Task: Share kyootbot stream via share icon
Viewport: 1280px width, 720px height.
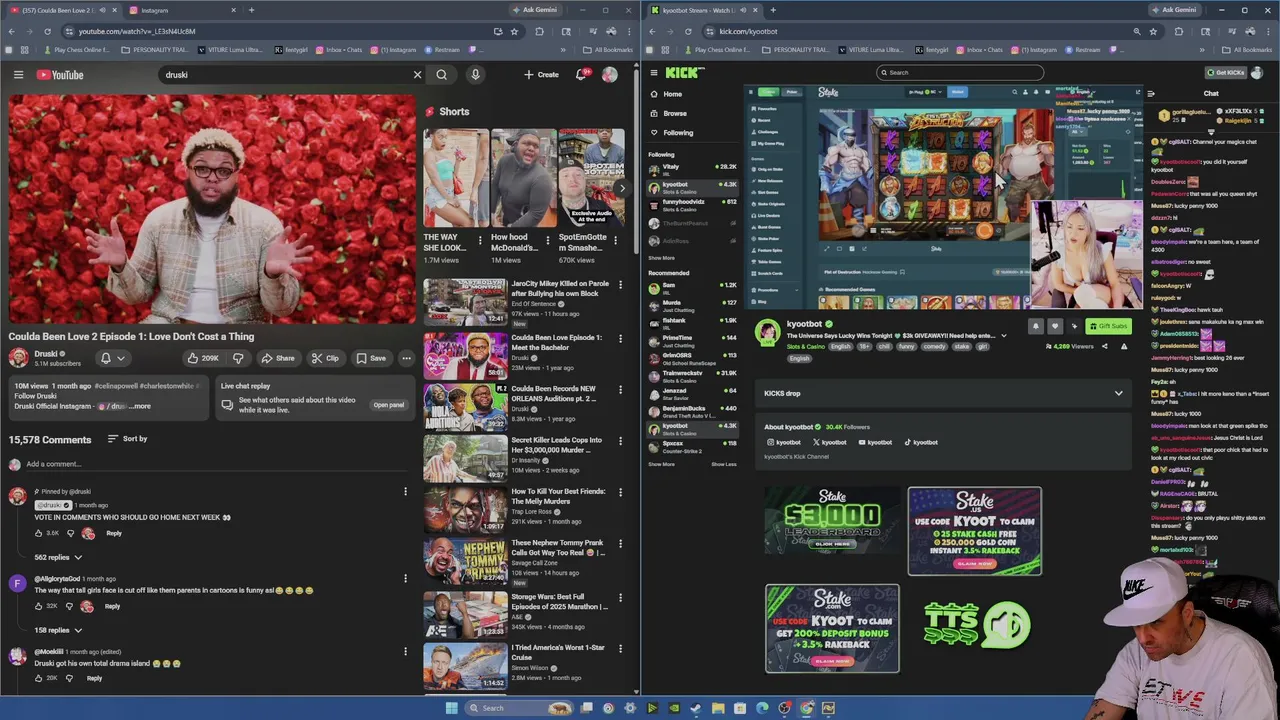Action: click(1104, 346)
